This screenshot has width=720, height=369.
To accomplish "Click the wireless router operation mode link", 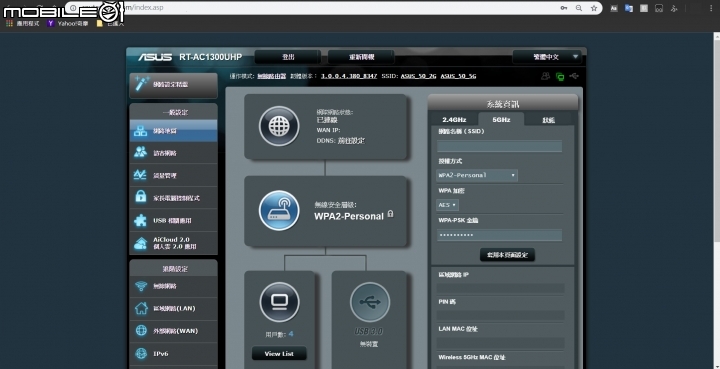I will tap(271, 76).
